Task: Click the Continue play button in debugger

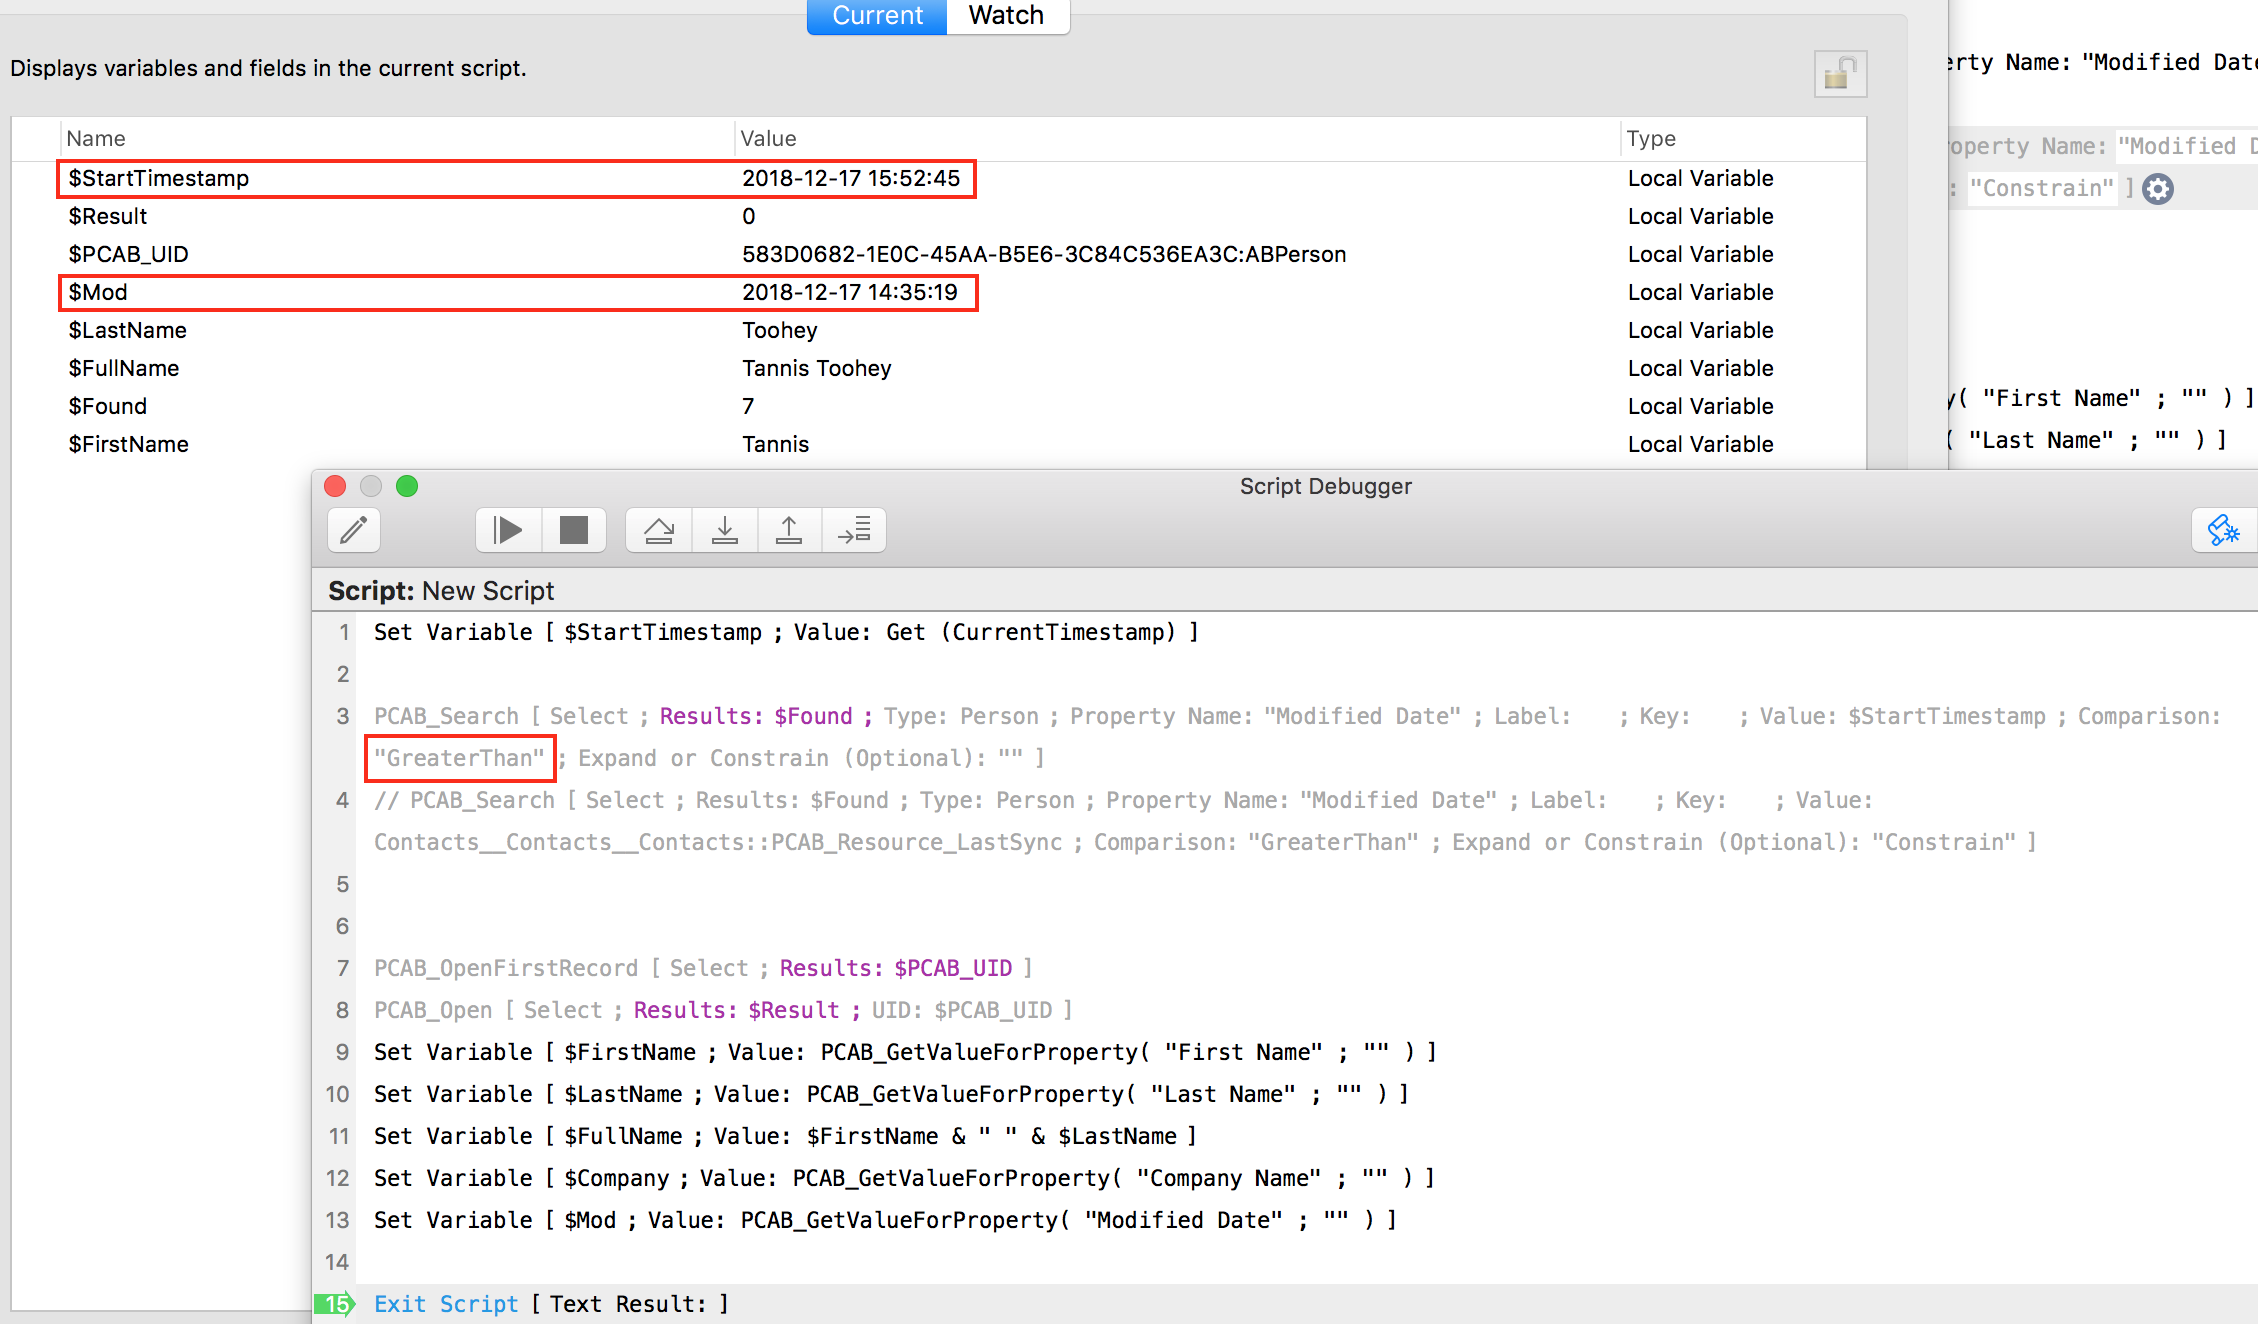Action: 508,530
